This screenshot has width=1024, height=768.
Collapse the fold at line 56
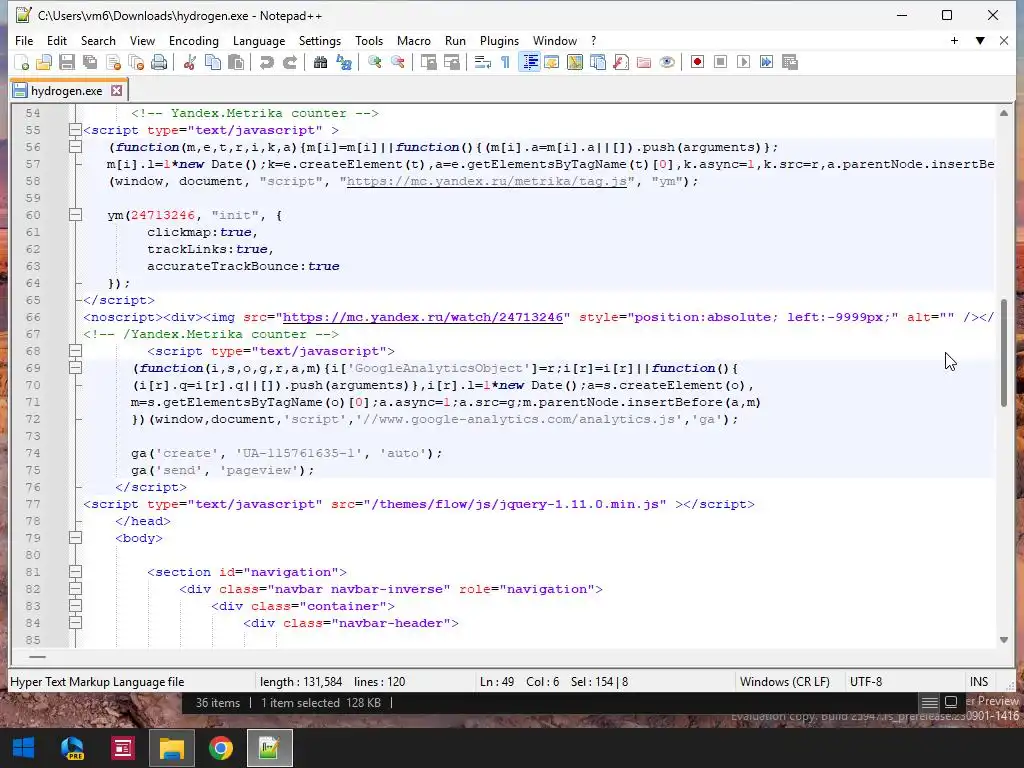click(75, 147)
